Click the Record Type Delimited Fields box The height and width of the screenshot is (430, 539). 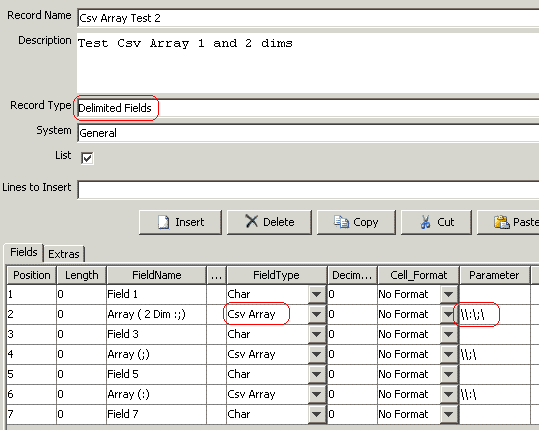pos(308,108)
